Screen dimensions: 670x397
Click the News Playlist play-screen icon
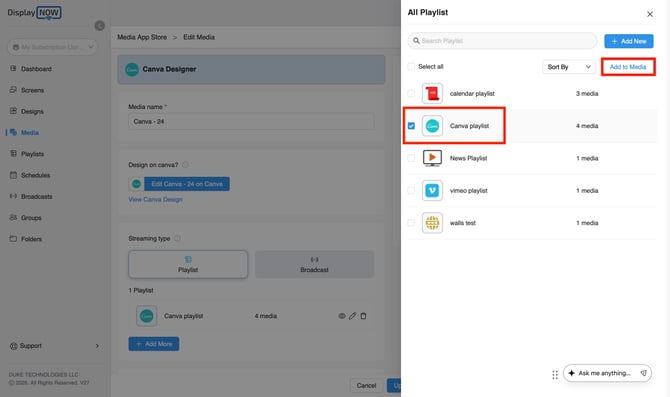pos(432,158)
